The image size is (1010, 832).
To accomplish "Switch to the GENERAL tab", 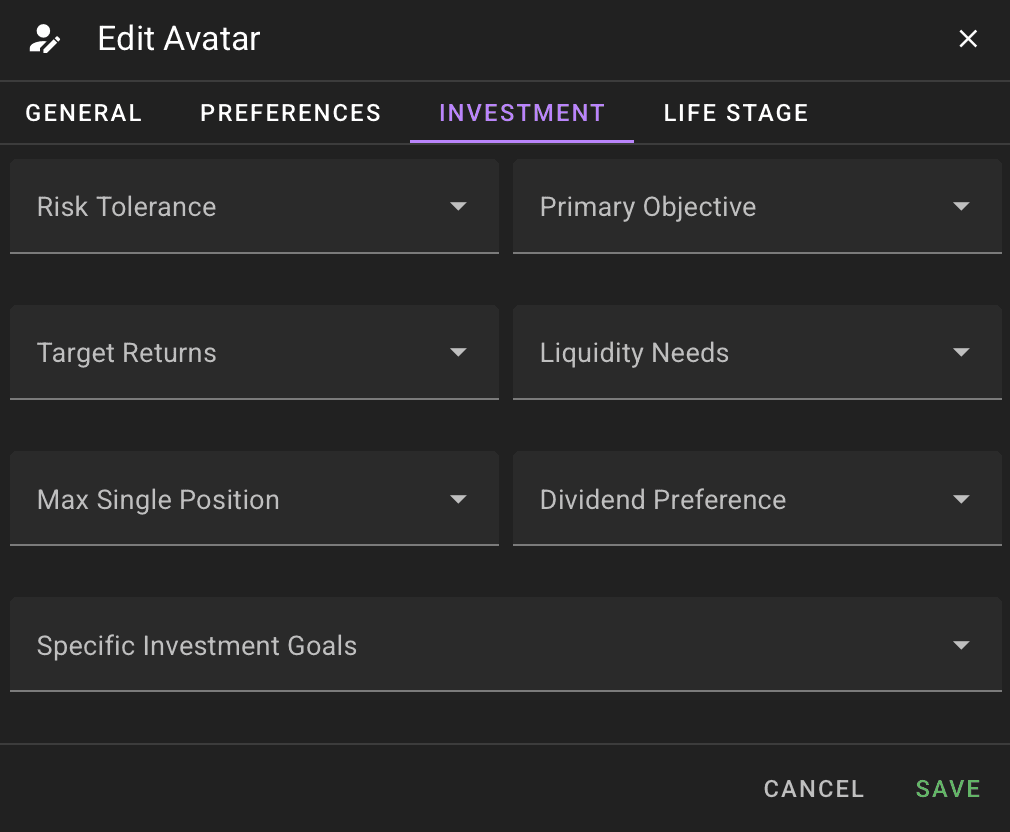I will click(84, 113).
